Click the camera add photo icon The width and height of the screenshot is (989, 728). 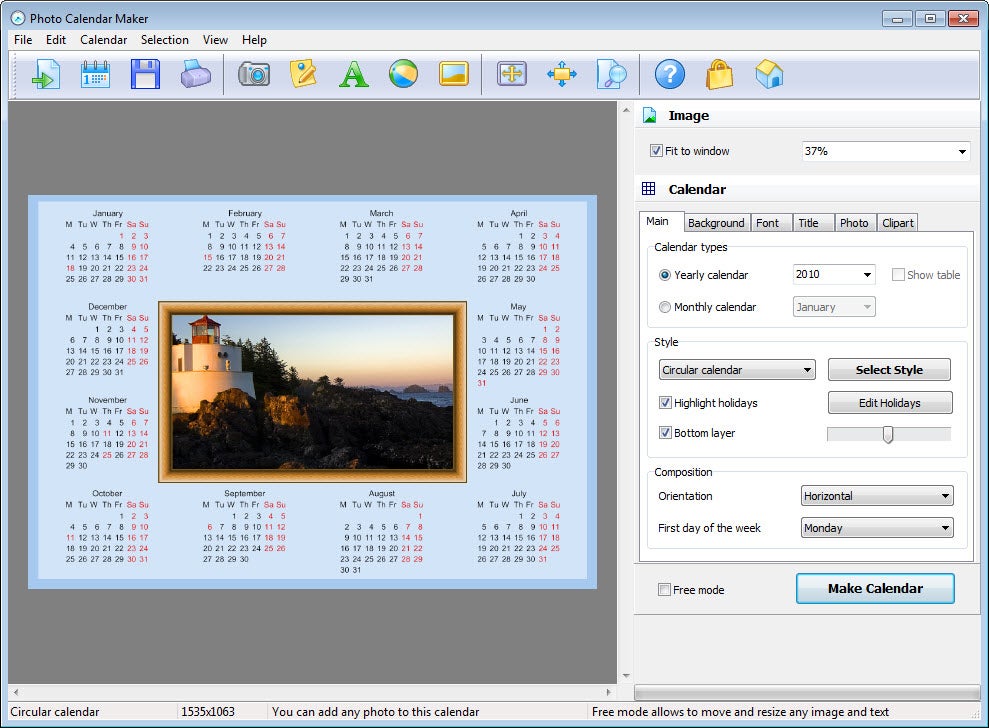point(254,74)
